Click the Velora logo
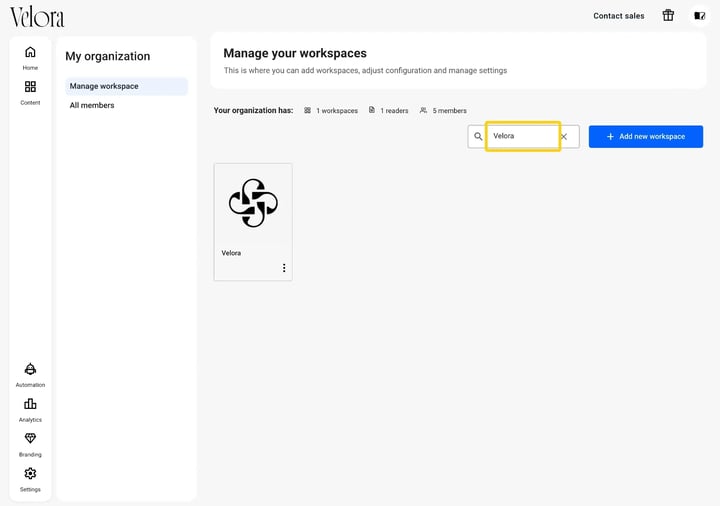 (37, 17)
